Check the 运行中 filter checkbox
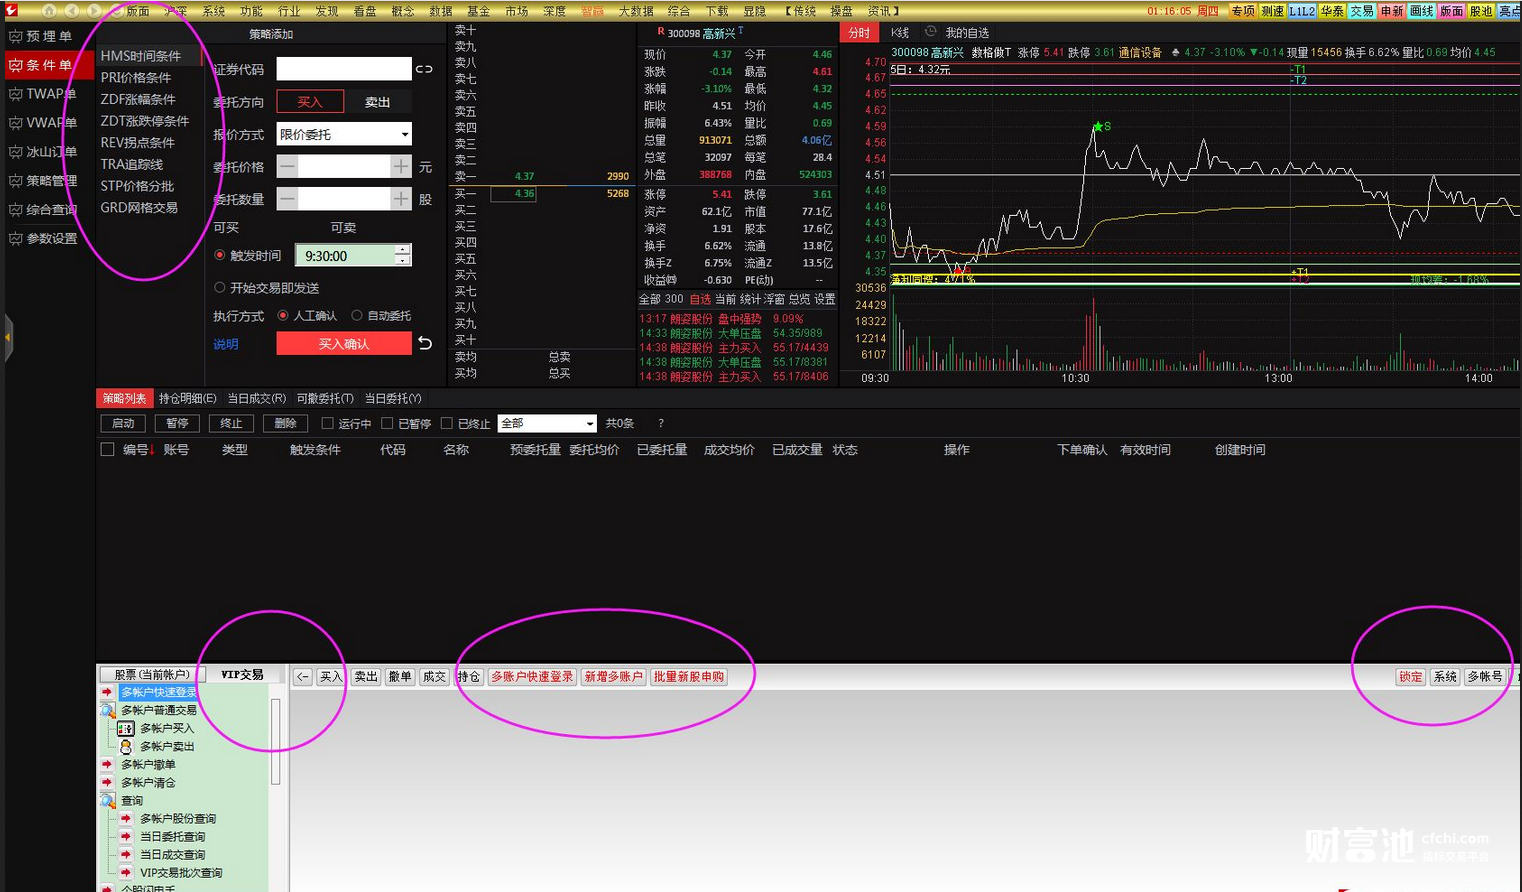 (x=327, y=424)
